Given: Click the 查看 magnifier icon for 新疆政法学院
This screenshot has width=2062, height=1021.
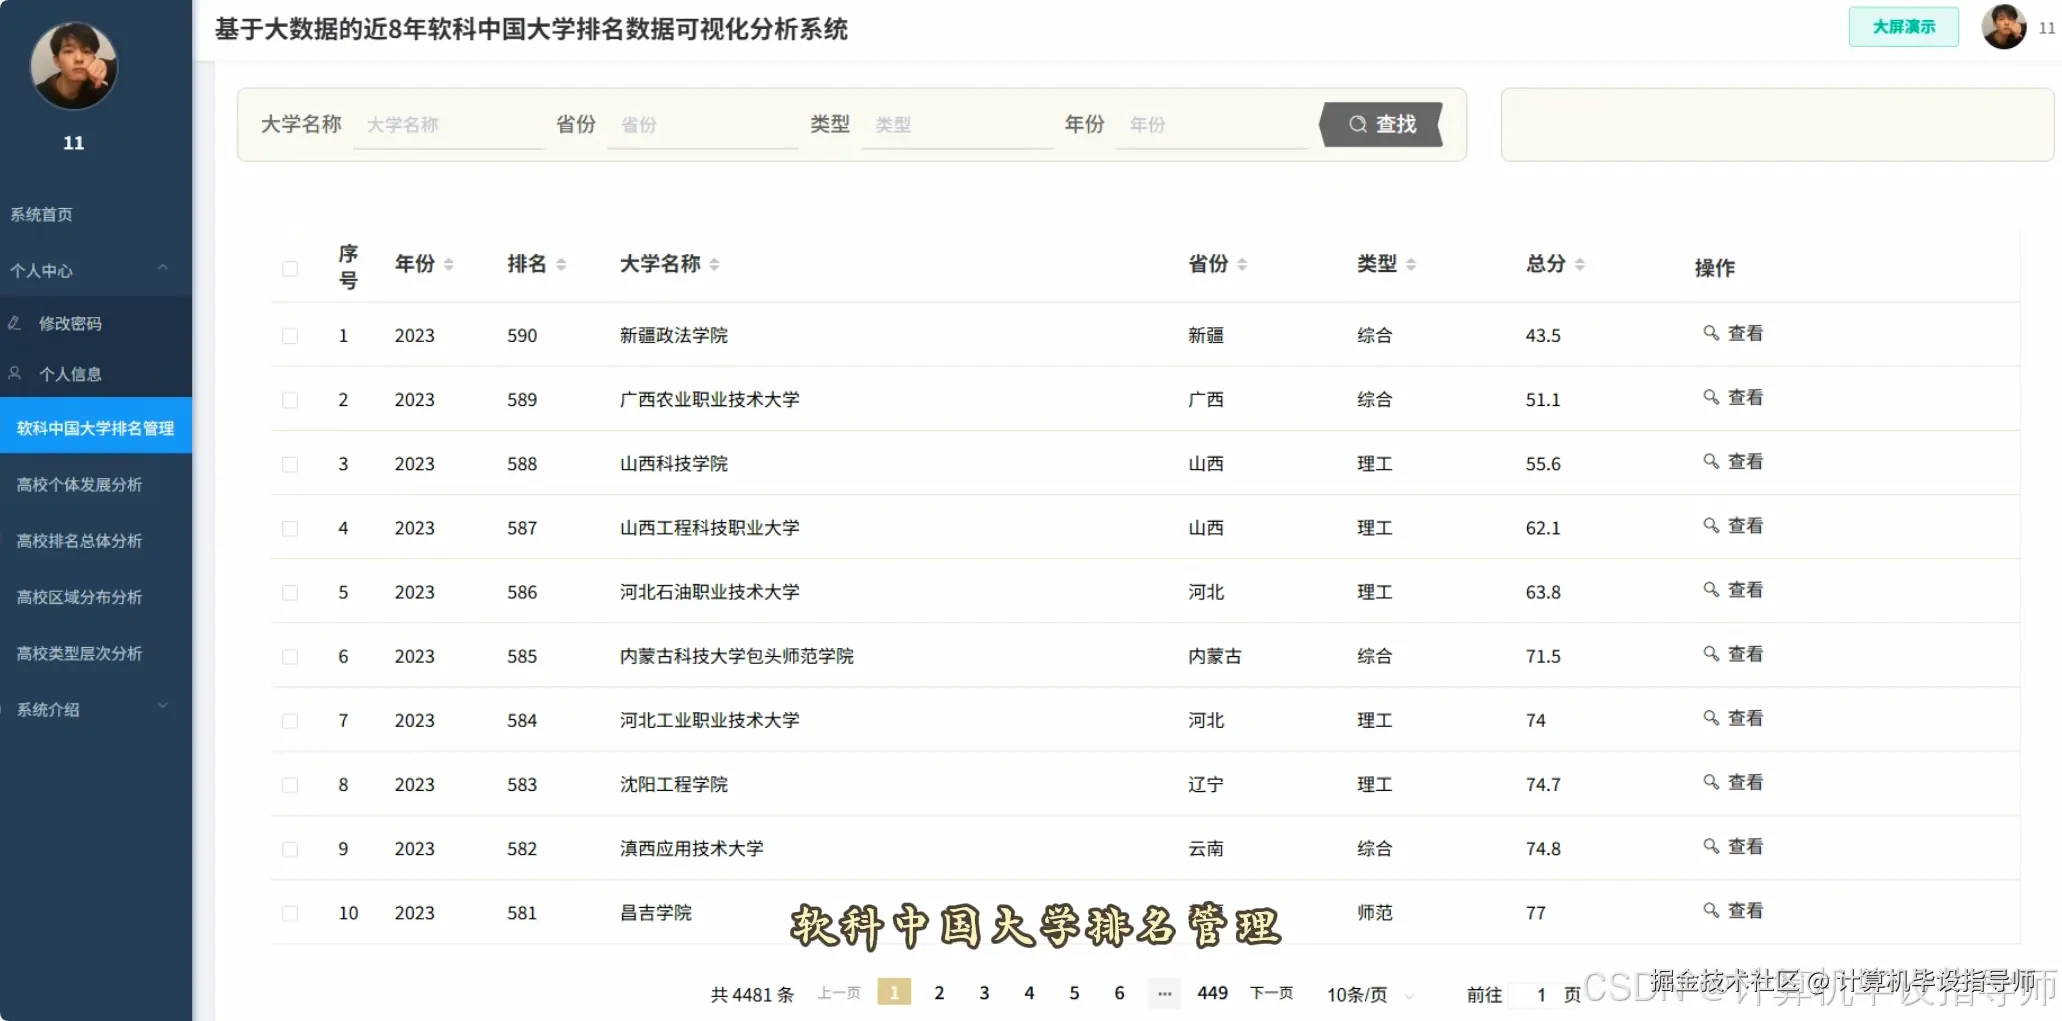Looking at the screenshot, I should pos(1711,333).
